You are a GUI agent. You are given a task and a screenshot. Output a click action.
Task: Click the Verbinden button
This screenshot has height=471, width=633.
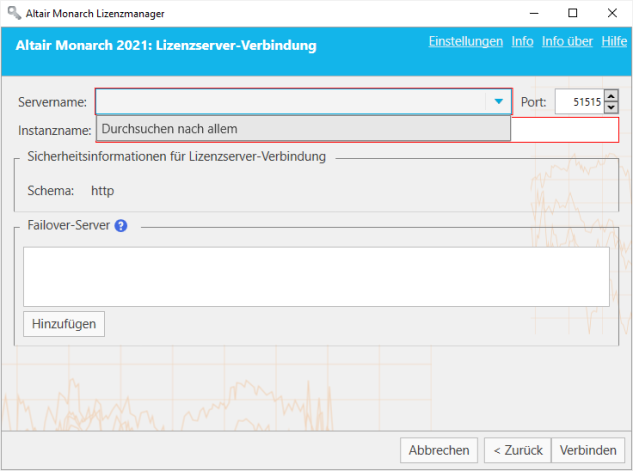tap(588, 450)
